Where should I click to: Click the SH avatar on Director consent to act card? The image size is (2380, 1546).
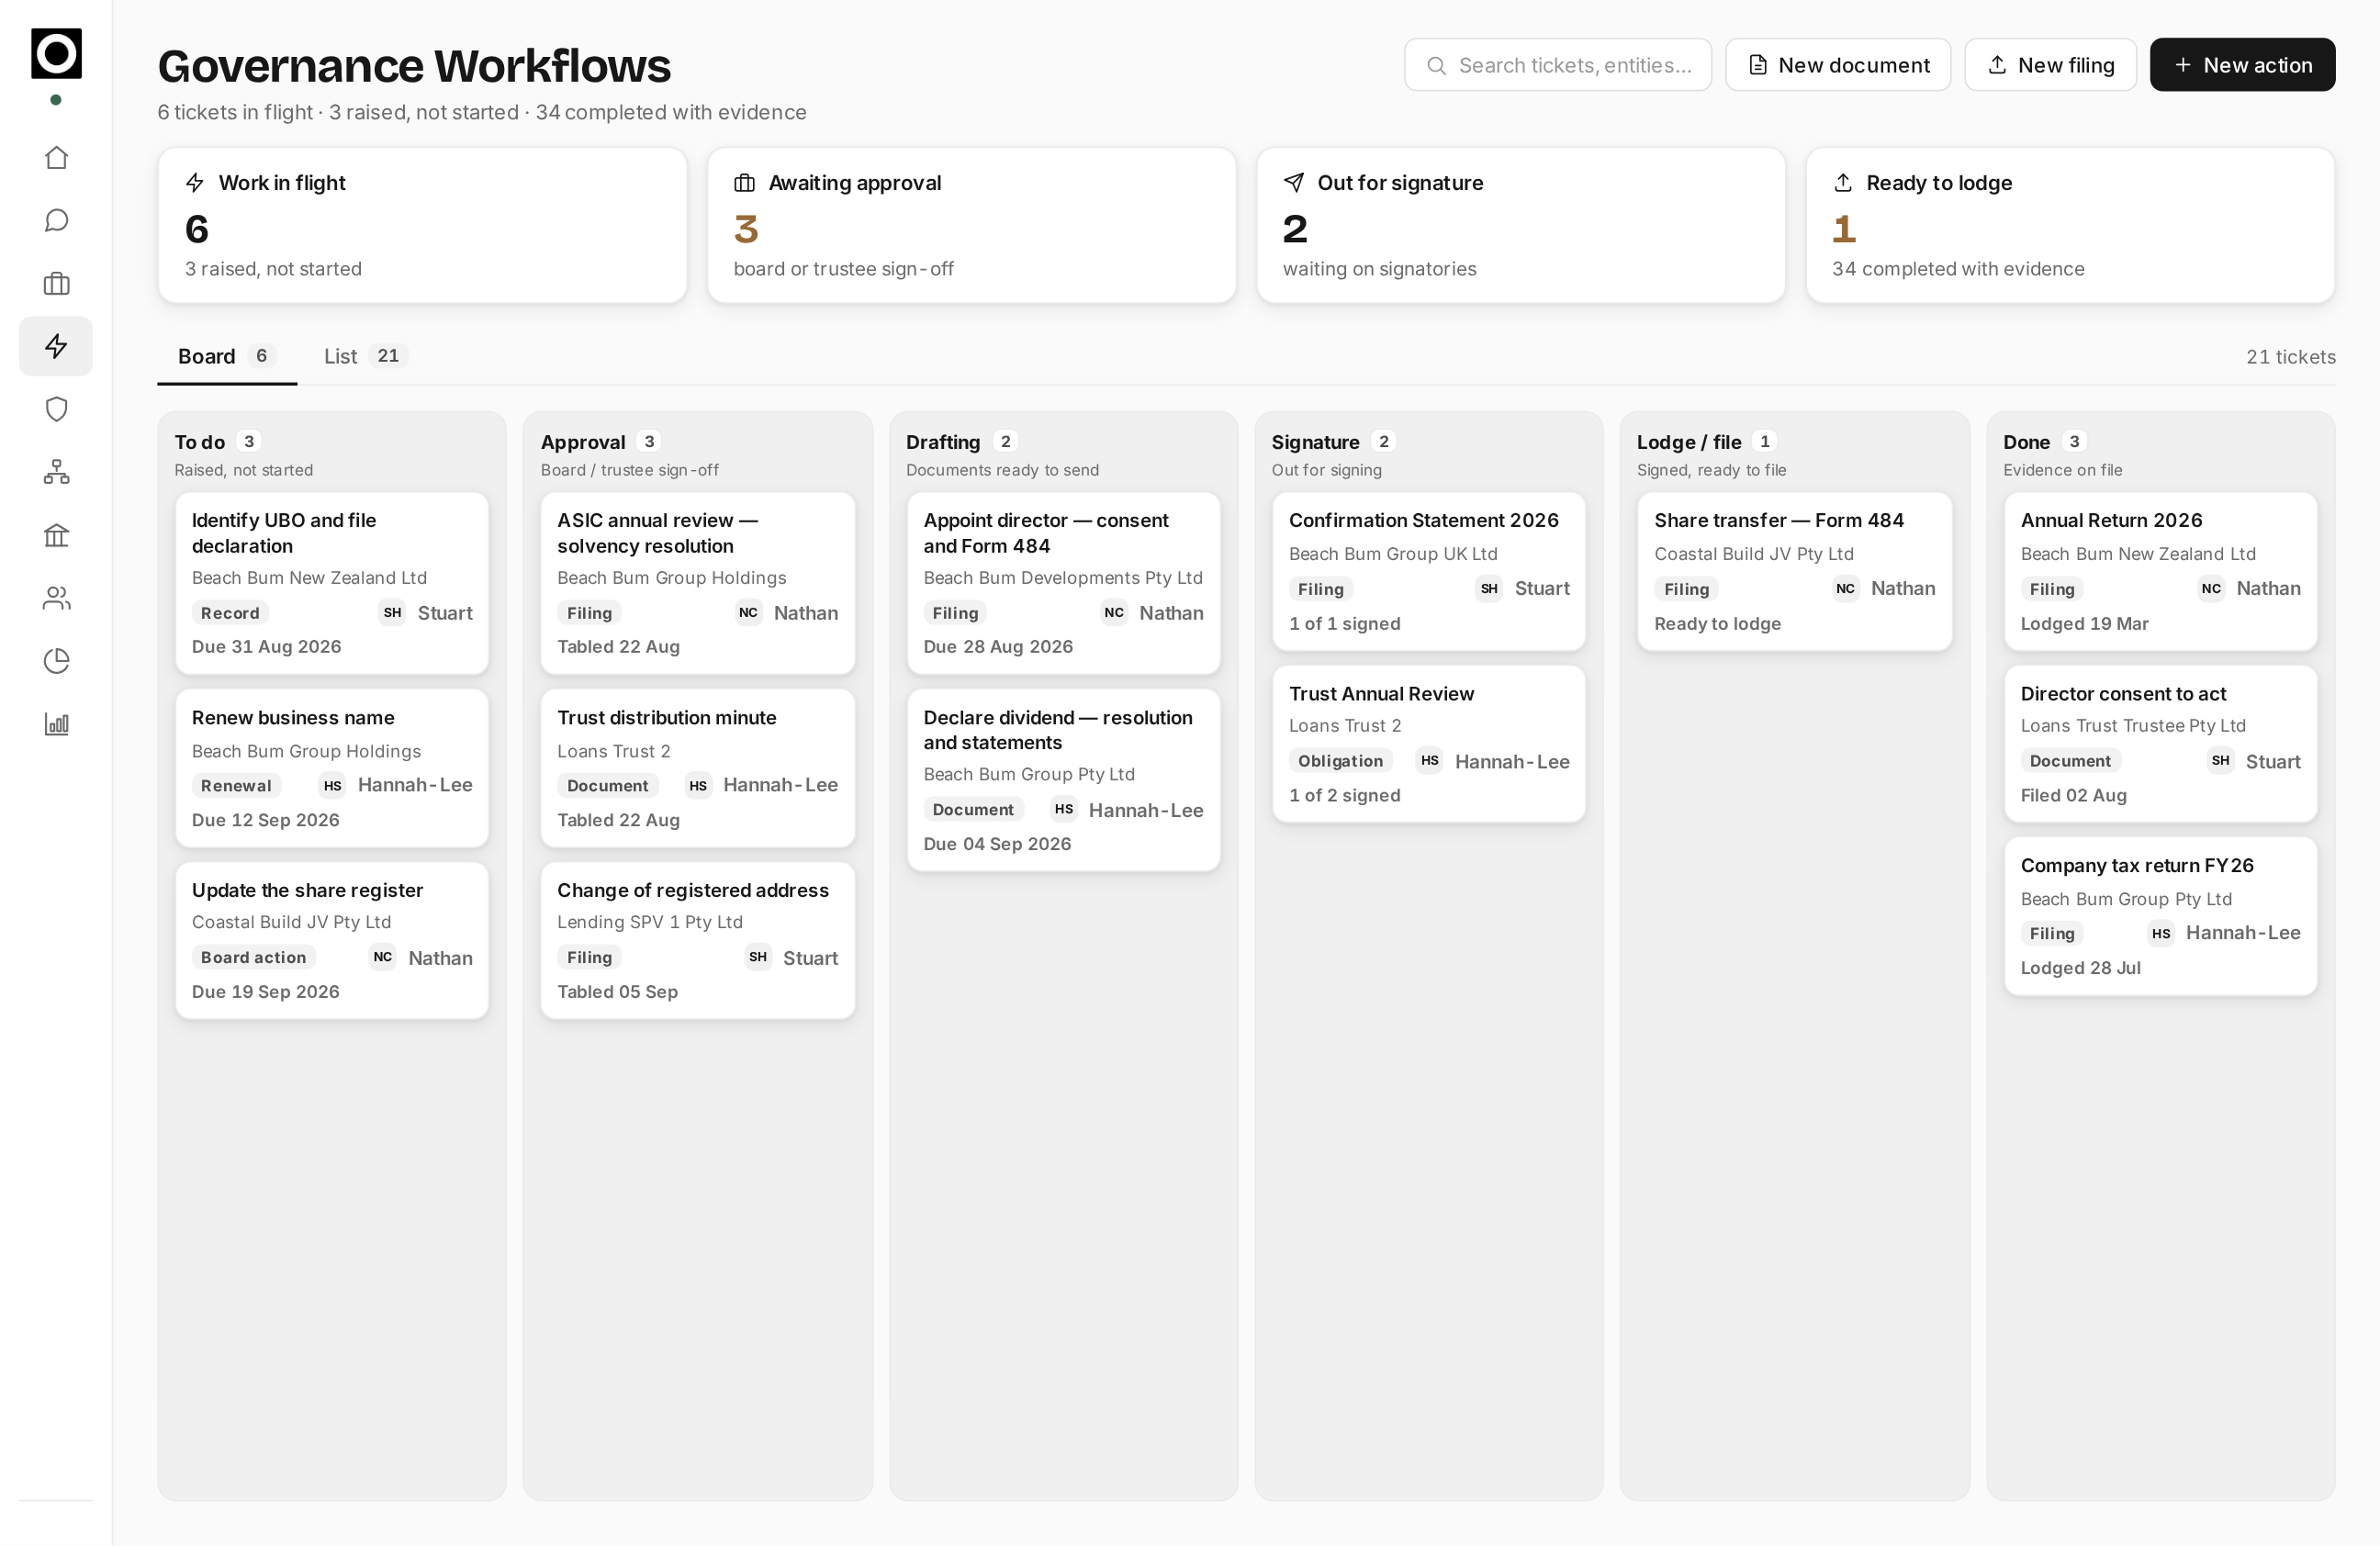pos(2220,761)
